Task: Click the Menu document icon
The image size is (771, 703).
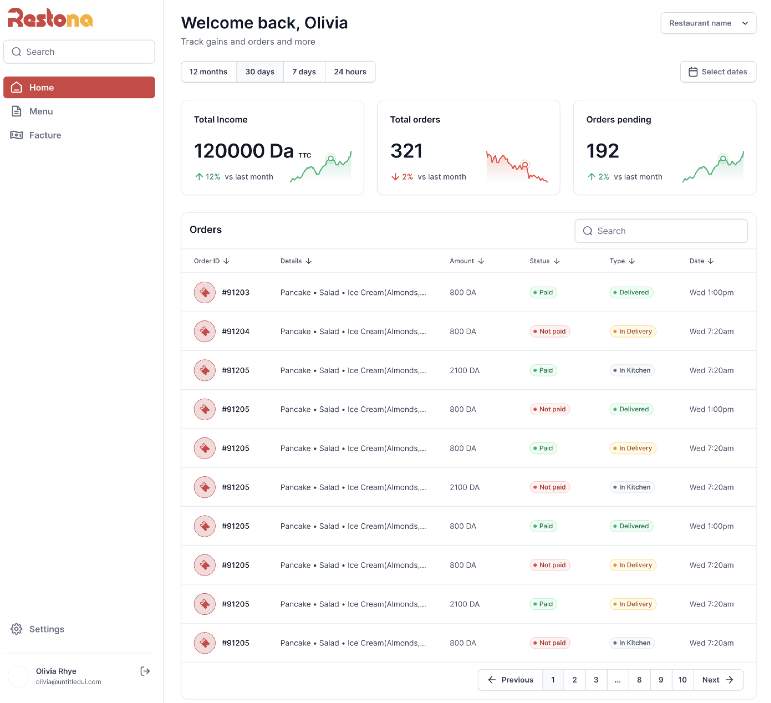Action: pyautogui.click(x=17, y=111)
